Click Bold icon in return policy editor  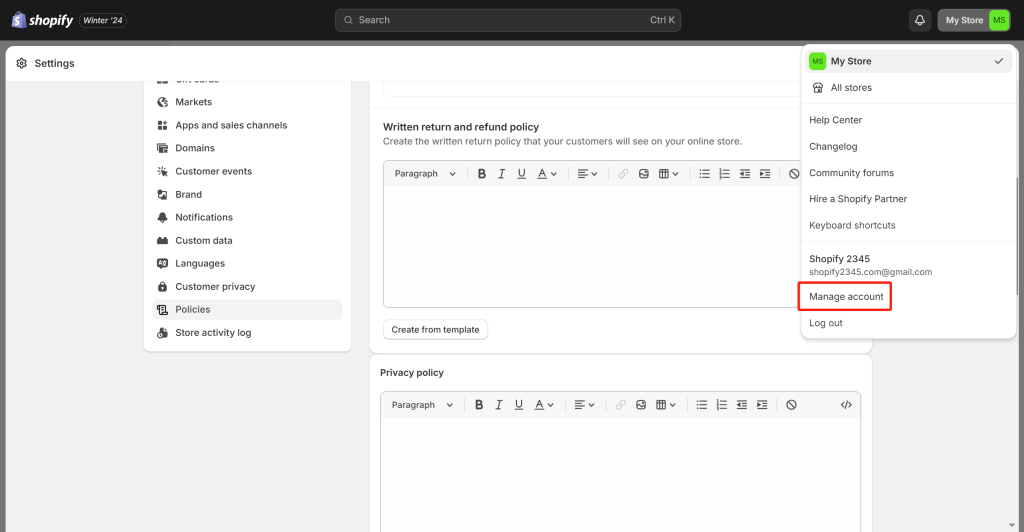pyautogui.click(x=481, y=174)
